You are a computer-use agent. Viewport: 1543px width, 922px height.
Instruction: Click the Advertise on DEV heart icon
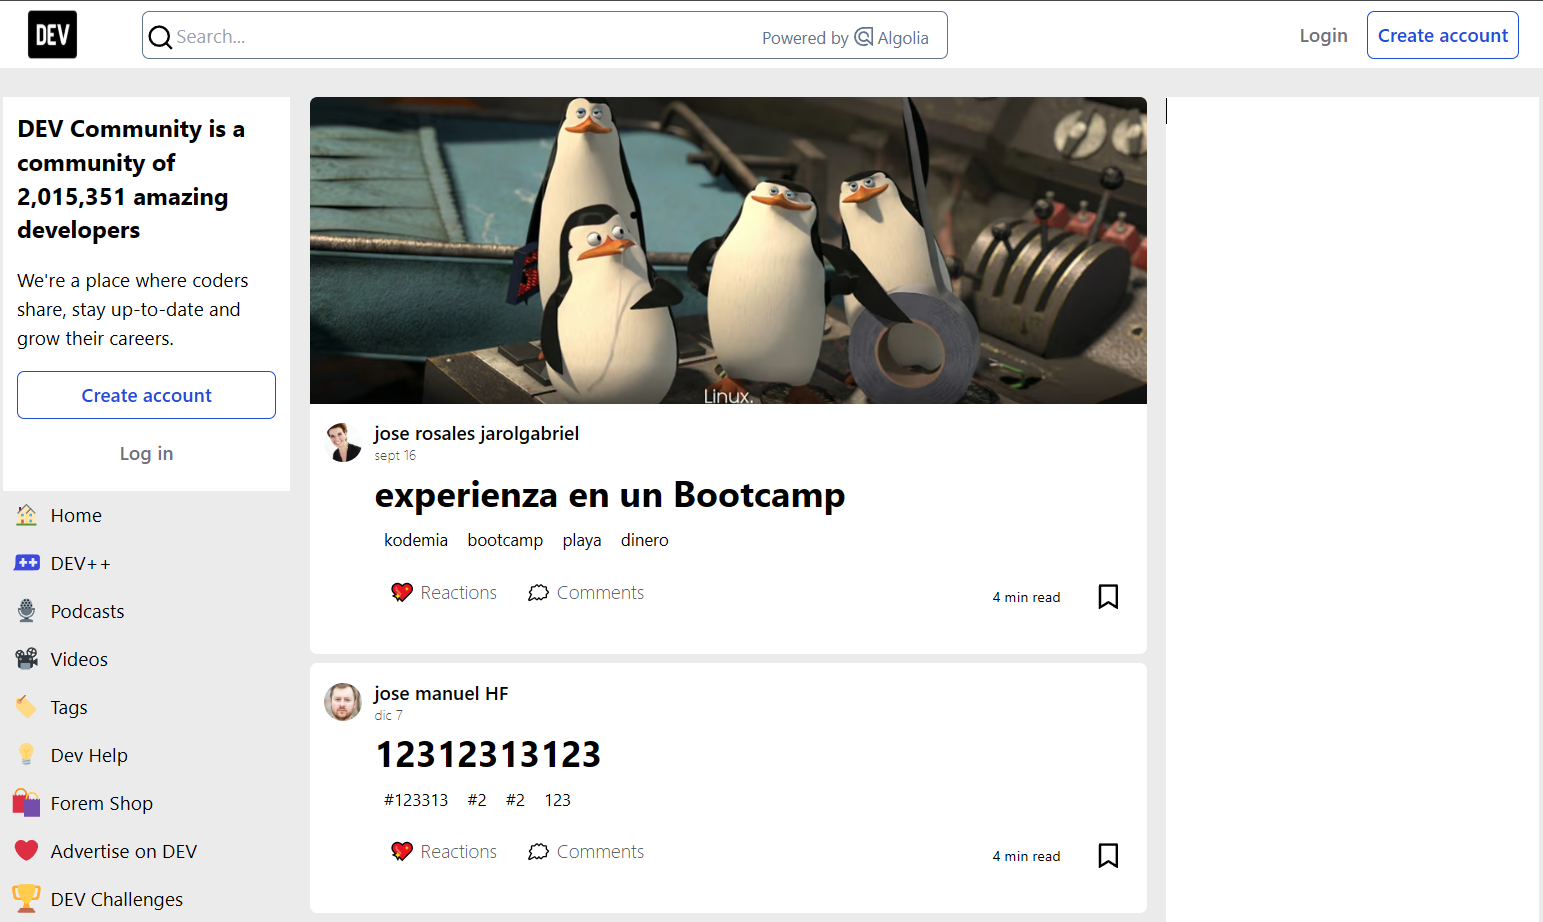point(27,851)
